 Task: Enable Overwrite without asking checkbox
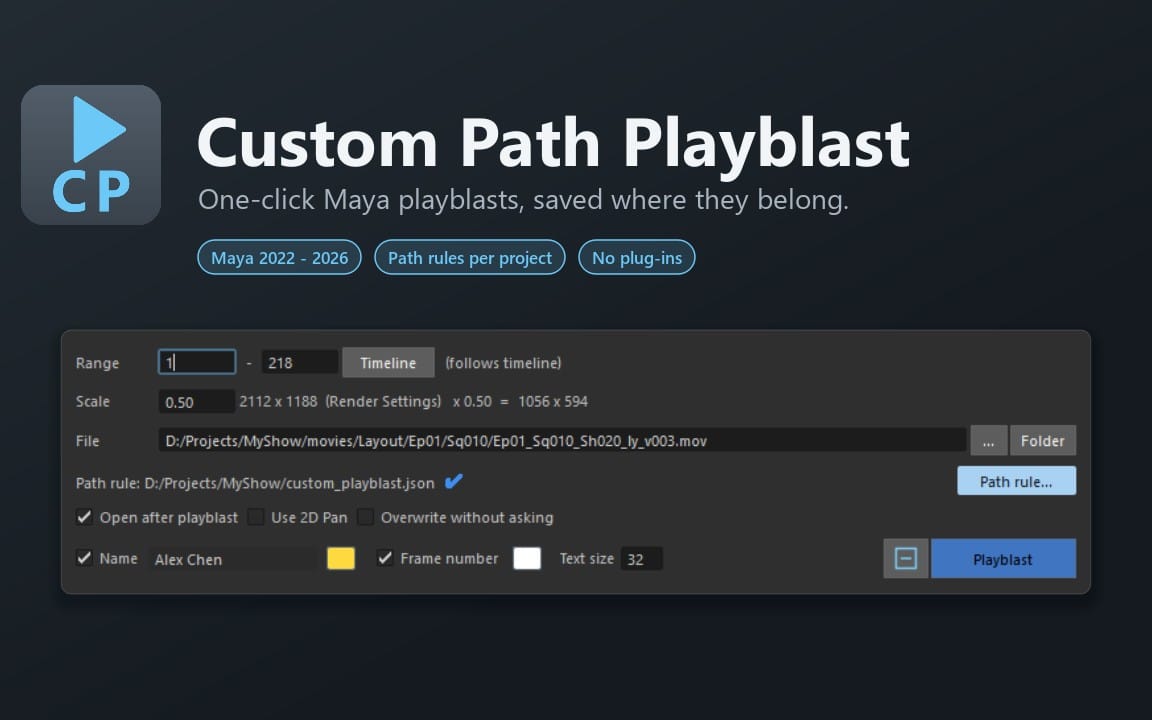[365, 517]
